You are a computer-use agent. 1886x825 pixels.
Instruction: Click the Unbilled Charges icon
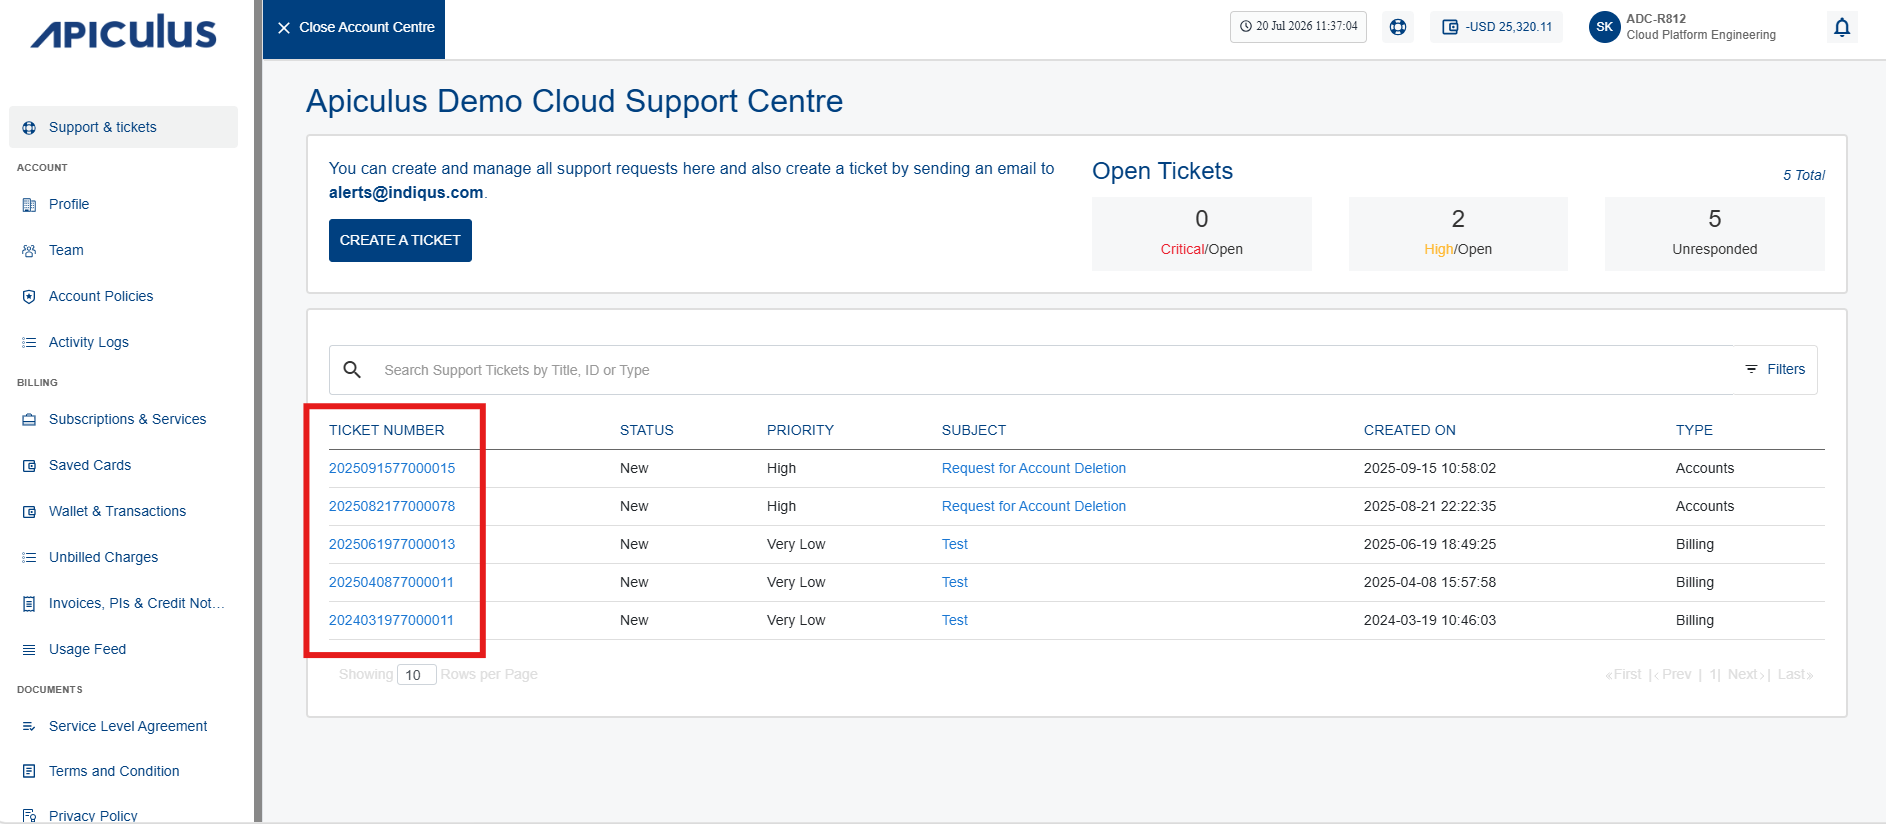tap(29, 558)
